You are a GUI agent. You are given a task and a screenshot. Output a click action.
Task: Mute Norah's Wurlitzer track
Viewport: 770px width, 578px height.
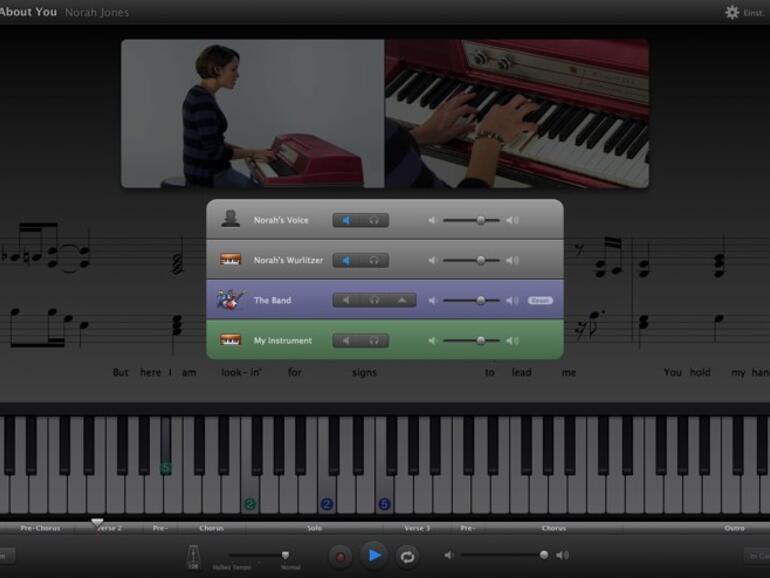pos(346,260)
